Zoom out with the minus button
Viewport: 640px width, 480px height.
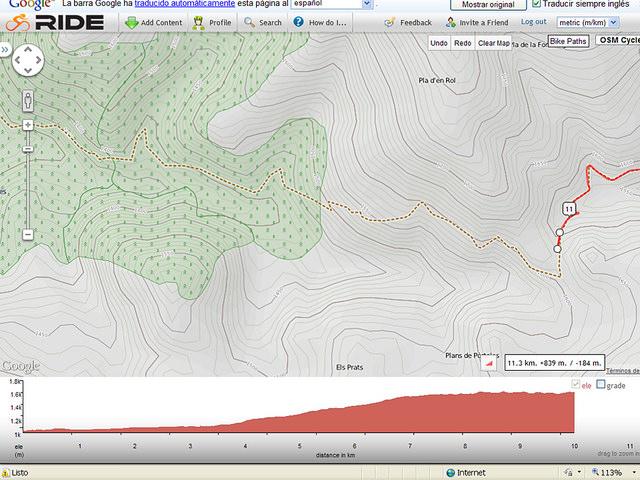click(x=28, y=235)
